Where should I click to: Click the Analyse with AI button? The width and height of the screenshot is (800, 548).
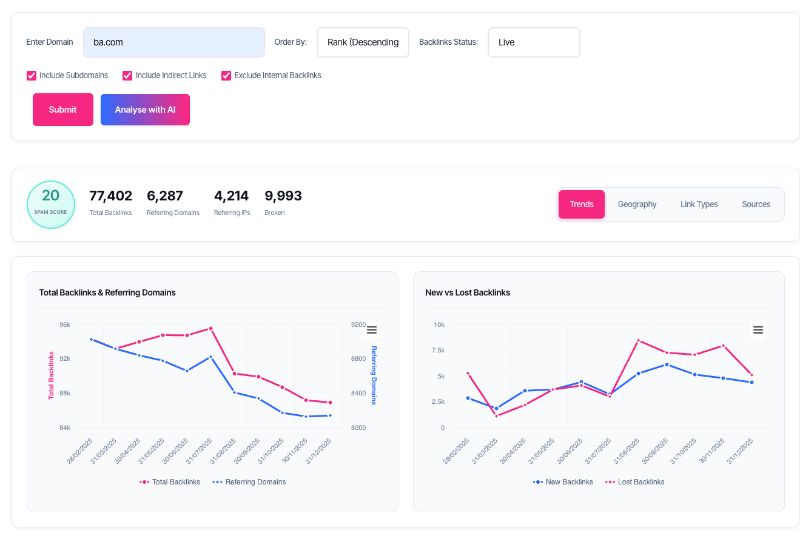click(145, 110)
